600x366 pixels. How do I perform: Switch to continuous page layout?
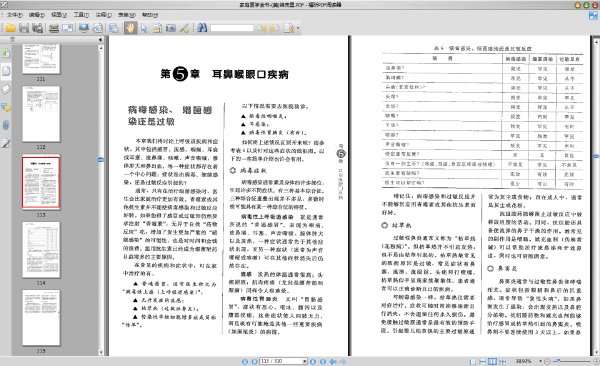(483, 361)
